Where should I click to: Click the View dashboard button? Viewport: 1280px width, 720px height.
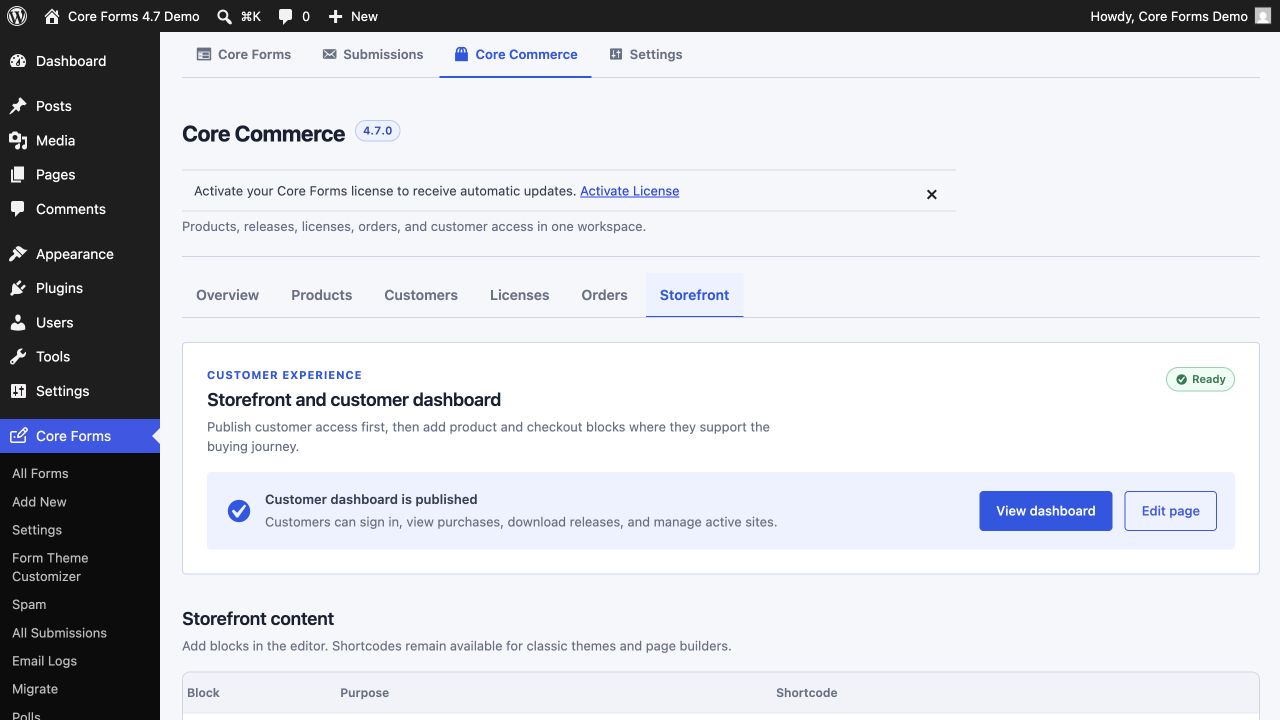[x=1045, y=511]
